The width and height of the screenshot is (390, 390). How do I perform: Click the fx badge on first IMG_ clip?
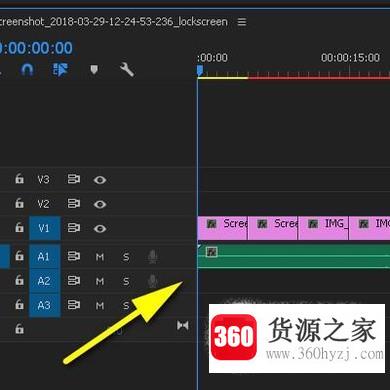(x=313, y=224)
